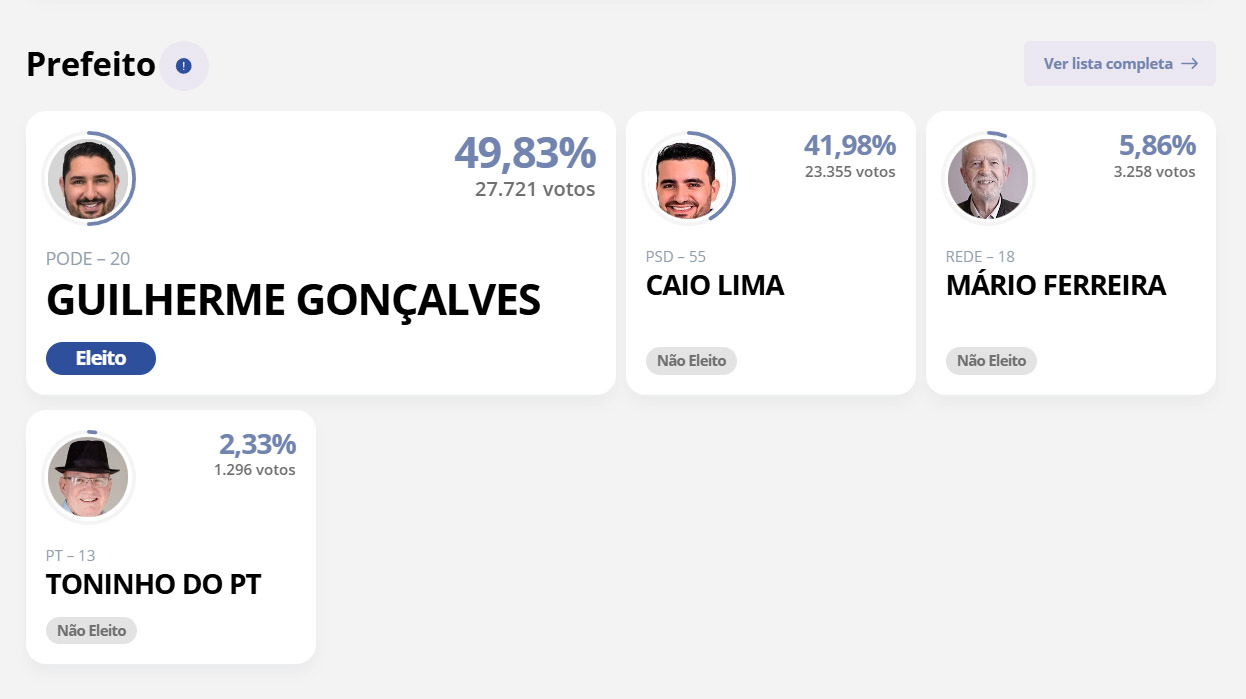Click the info icon beside Prefeito

(183, 66)
